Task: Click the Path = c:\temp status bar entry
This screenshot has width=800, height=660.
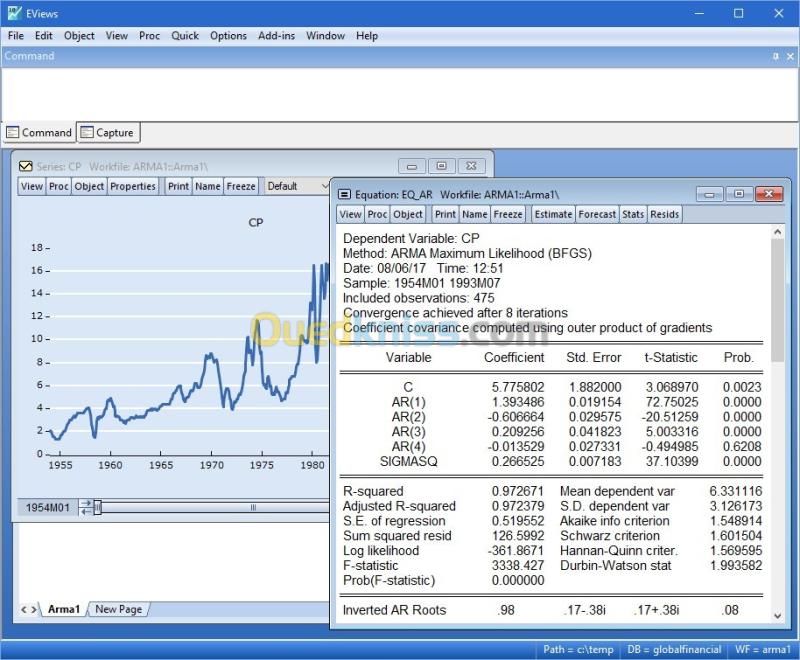Action: tap(578, 649)
